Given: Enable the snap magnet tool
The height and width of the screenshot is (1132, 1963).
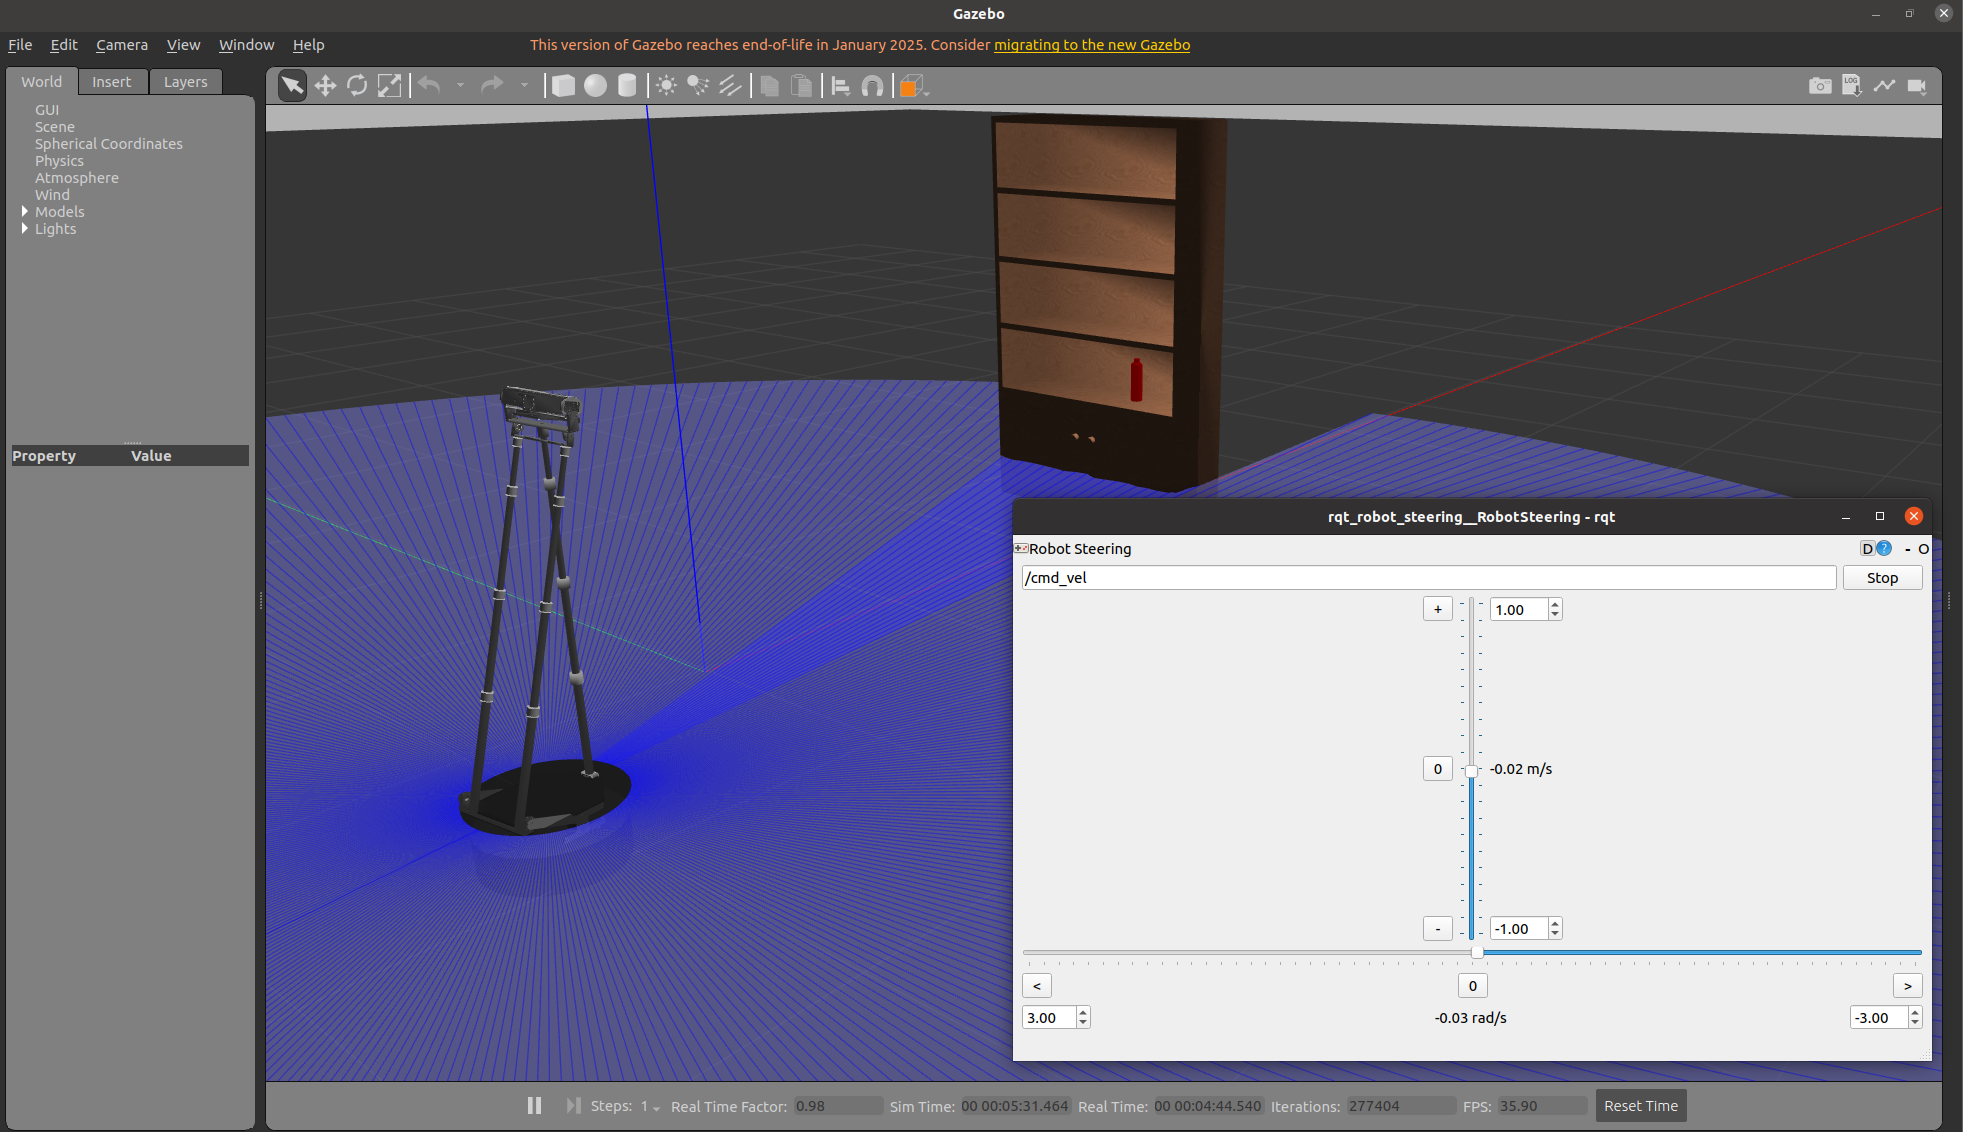Looking at the screenshot, I should pos(872,86).
